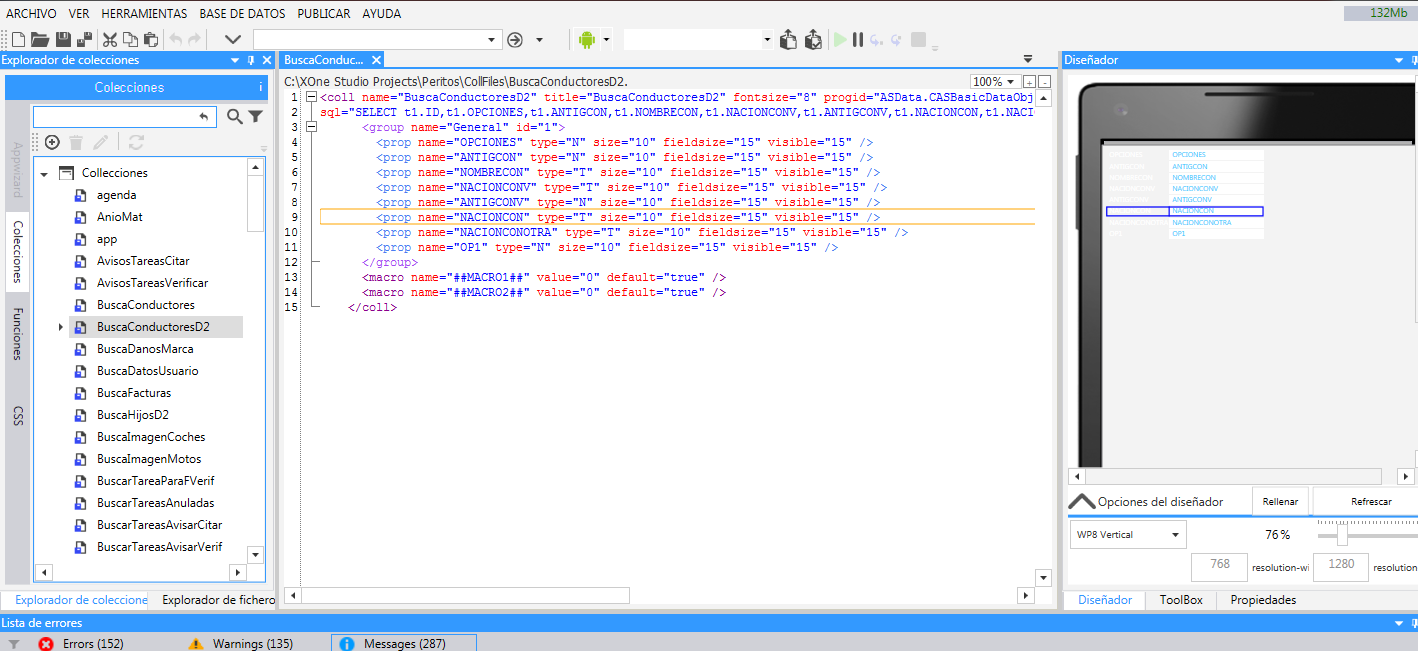Screen dimensions: 1418x651
Task: Click the checkmark validate icon in toolbar
Action: coord(233,40)
